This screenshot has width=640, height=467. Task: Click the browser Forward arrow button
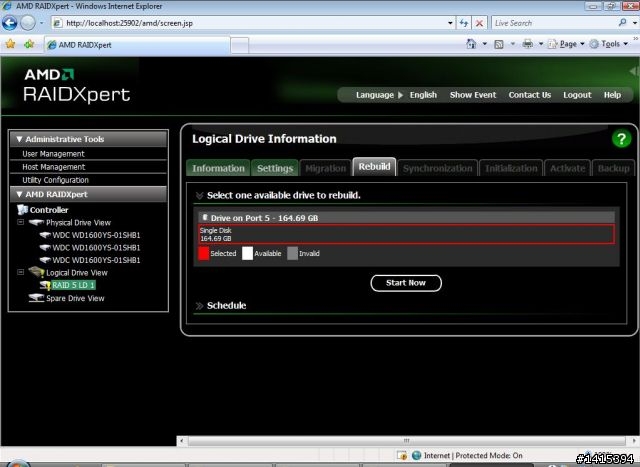coord(28,23)
